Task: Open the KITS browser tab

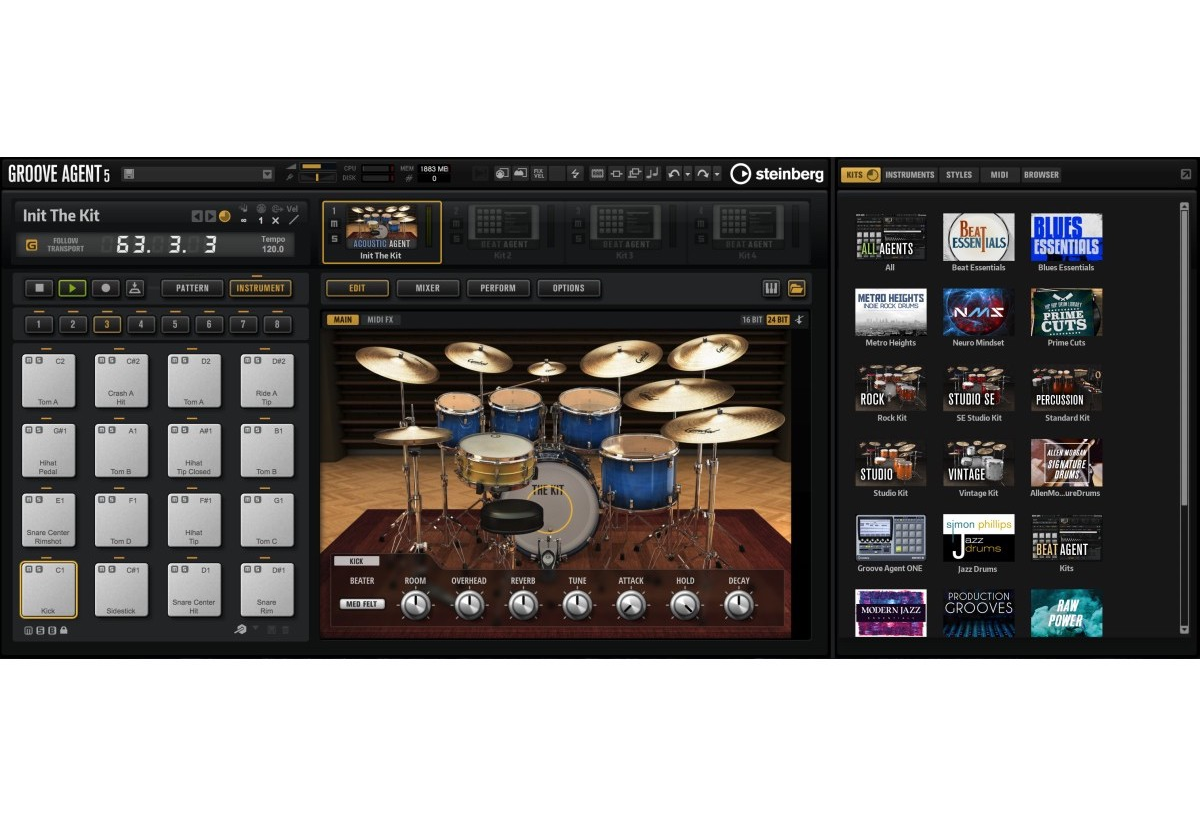Action: pos(861,175)
